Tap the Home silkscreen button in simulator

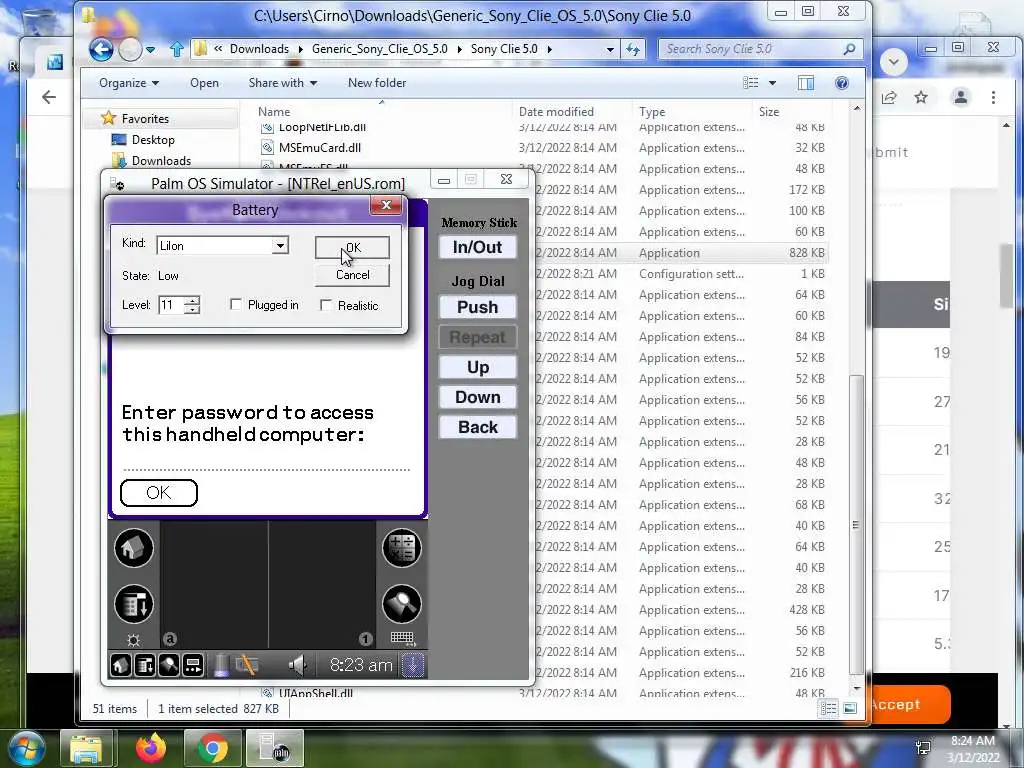(134, 548)
